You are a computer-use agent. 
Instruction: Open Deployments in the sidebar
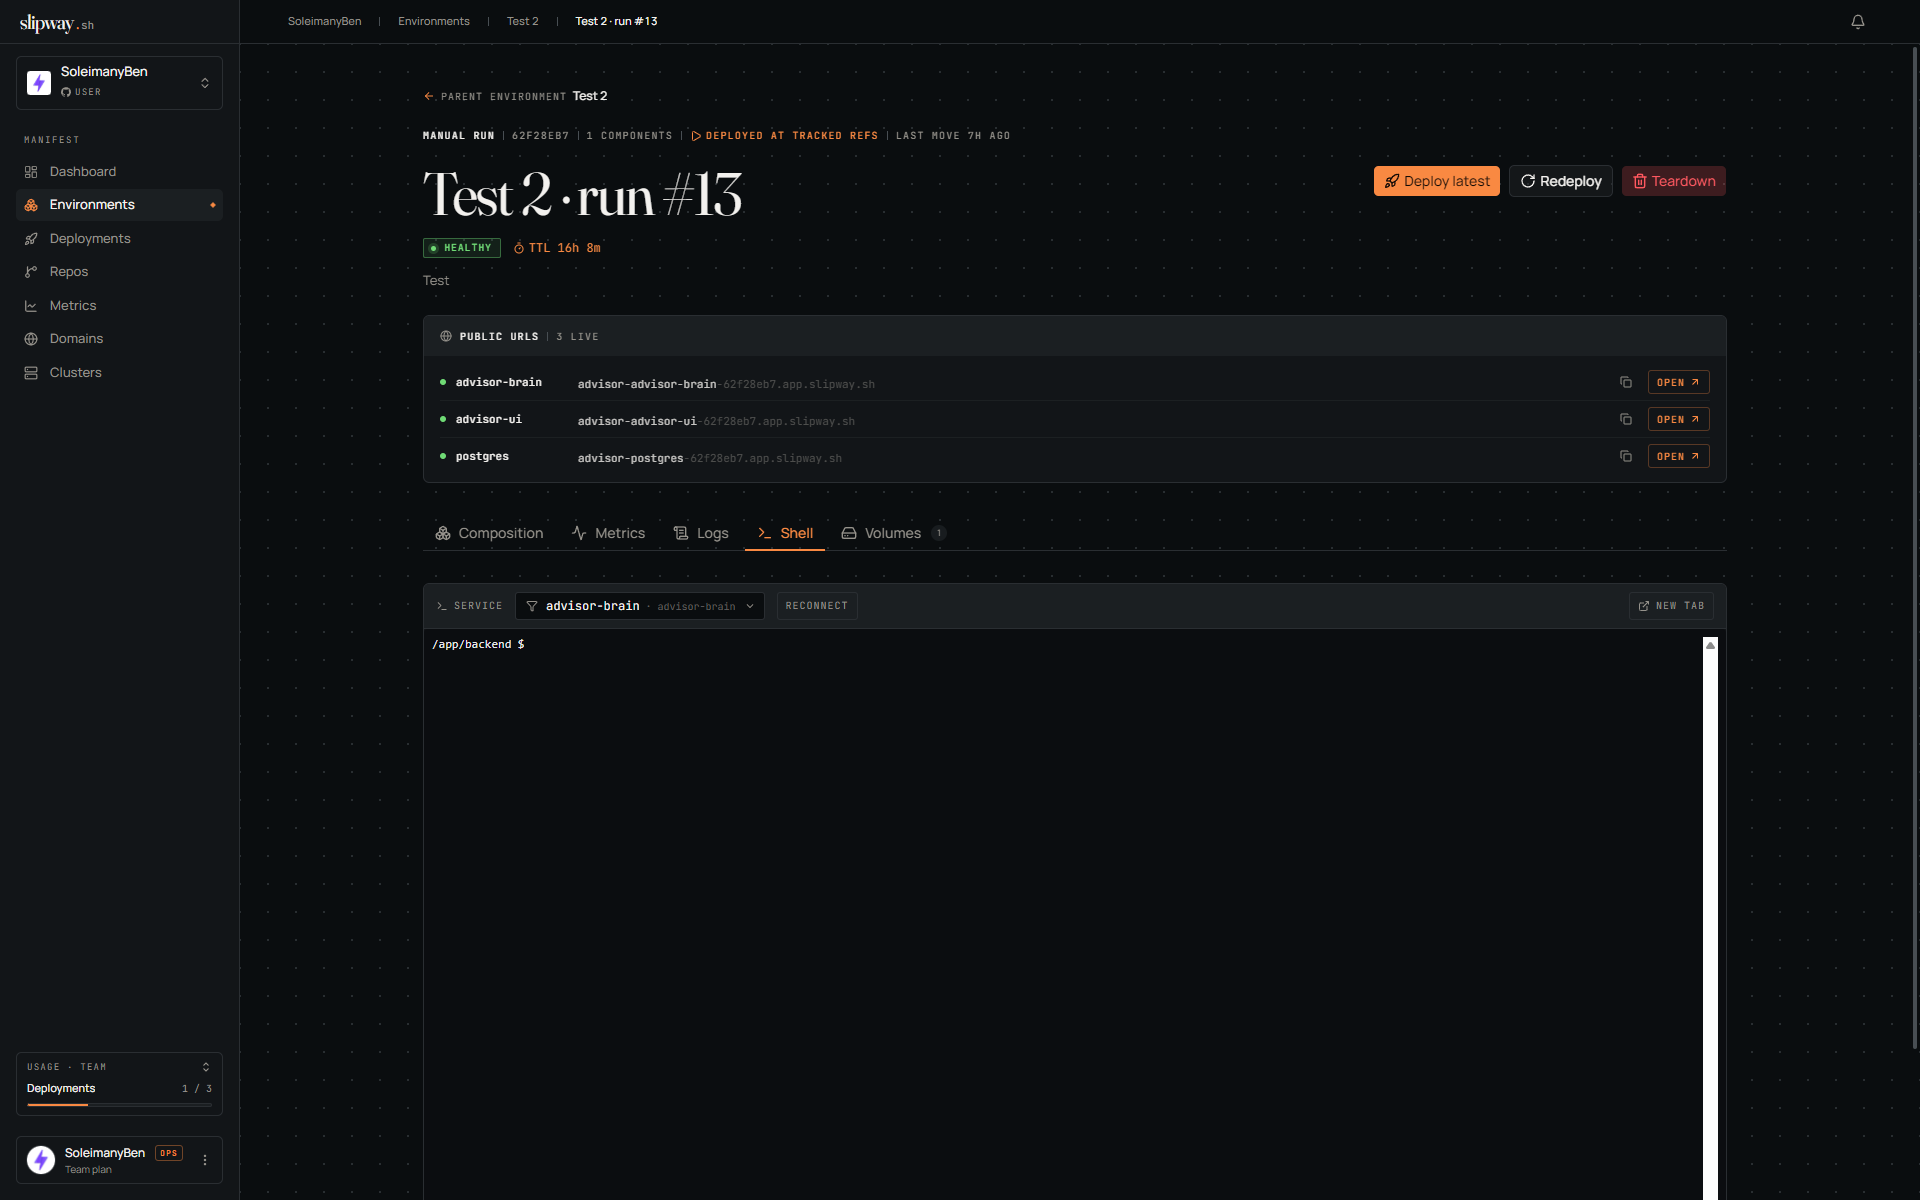119,239
